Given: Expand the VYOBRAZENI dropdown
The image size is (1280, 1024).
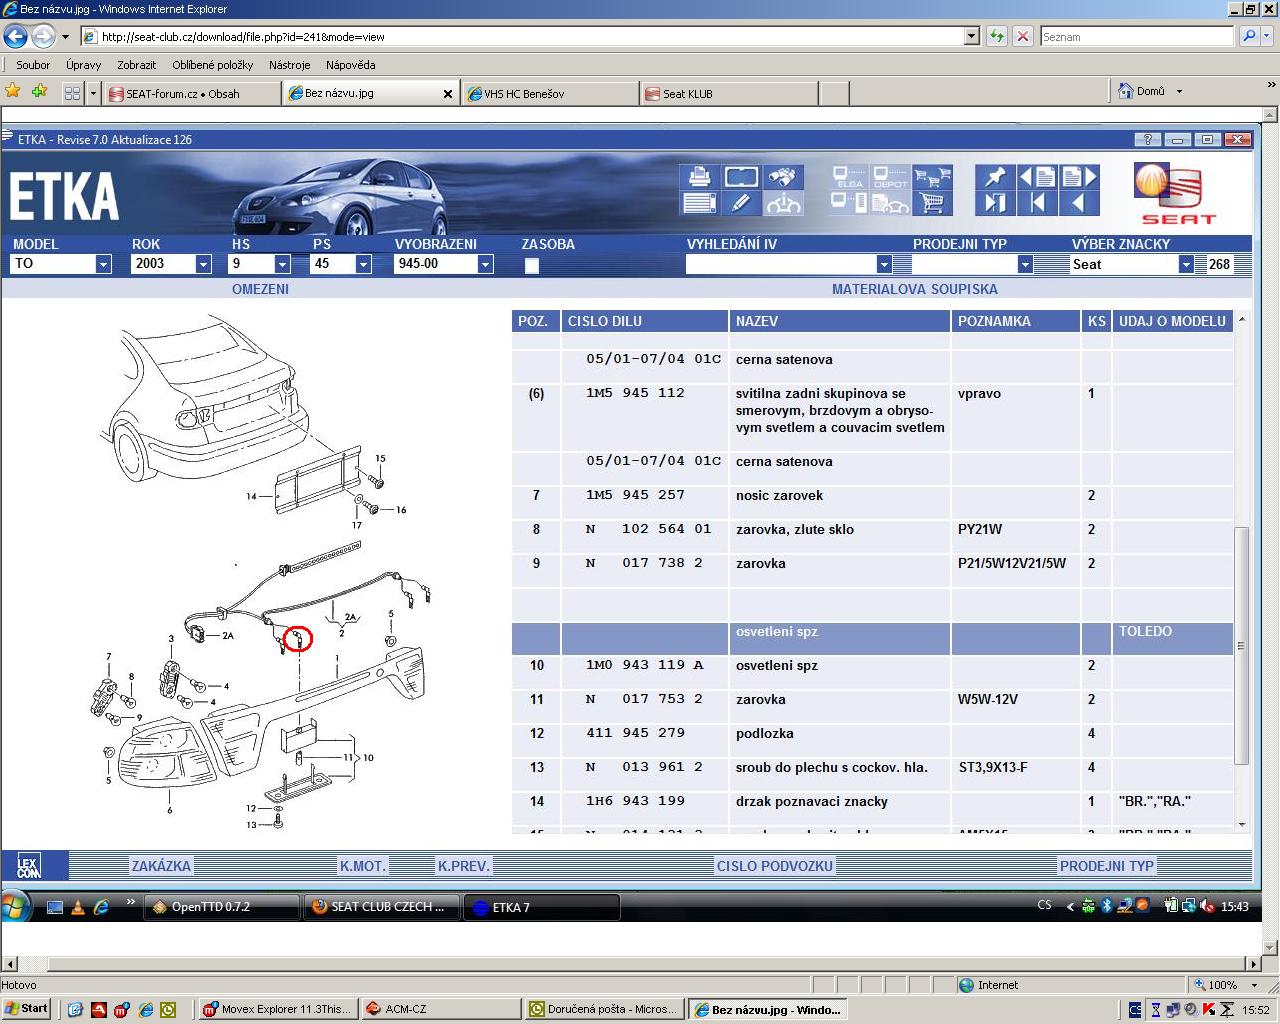Looking at the screenshot, I should click(485, 264).
